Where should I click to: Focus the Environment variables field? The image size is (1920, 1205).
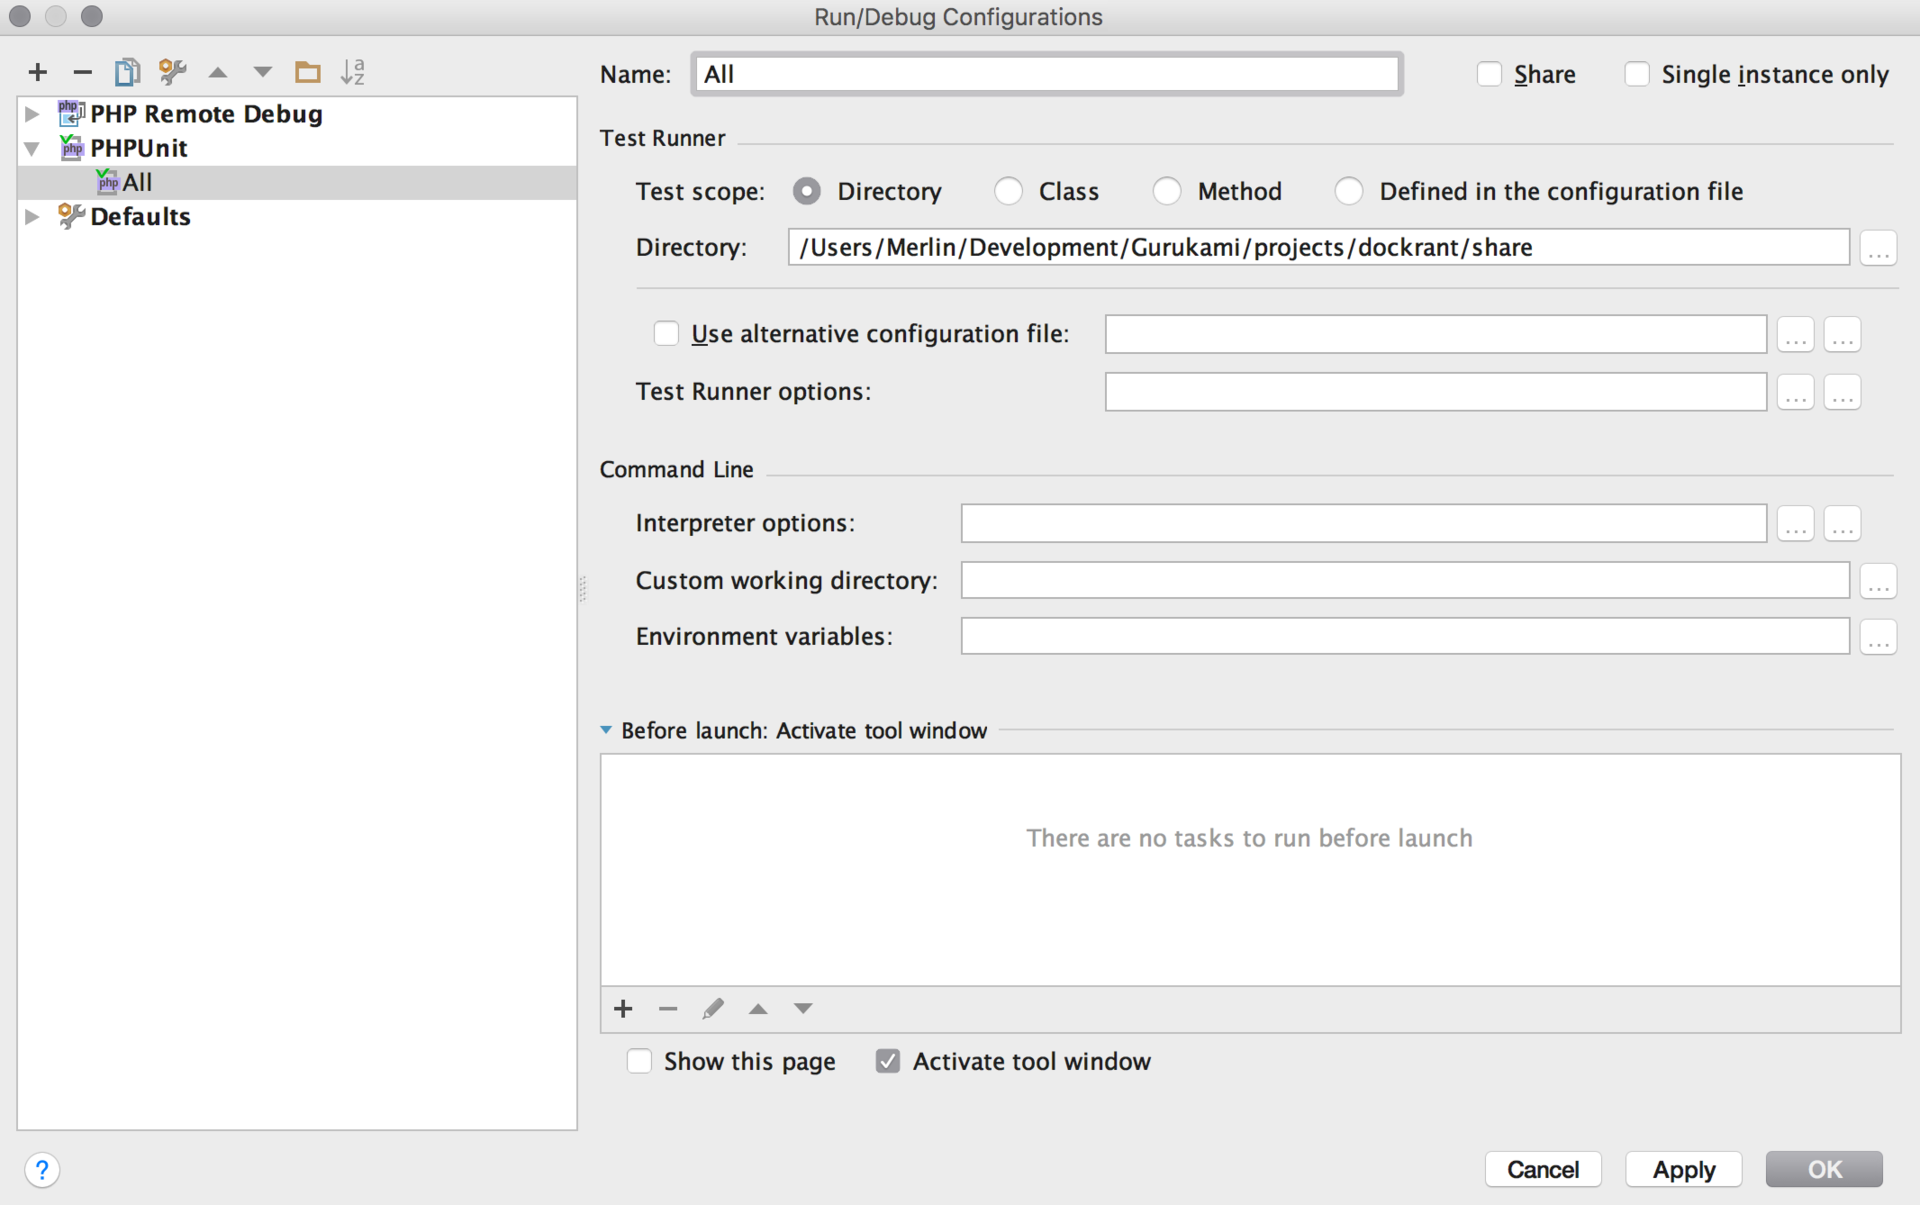tap(1405, 637)
